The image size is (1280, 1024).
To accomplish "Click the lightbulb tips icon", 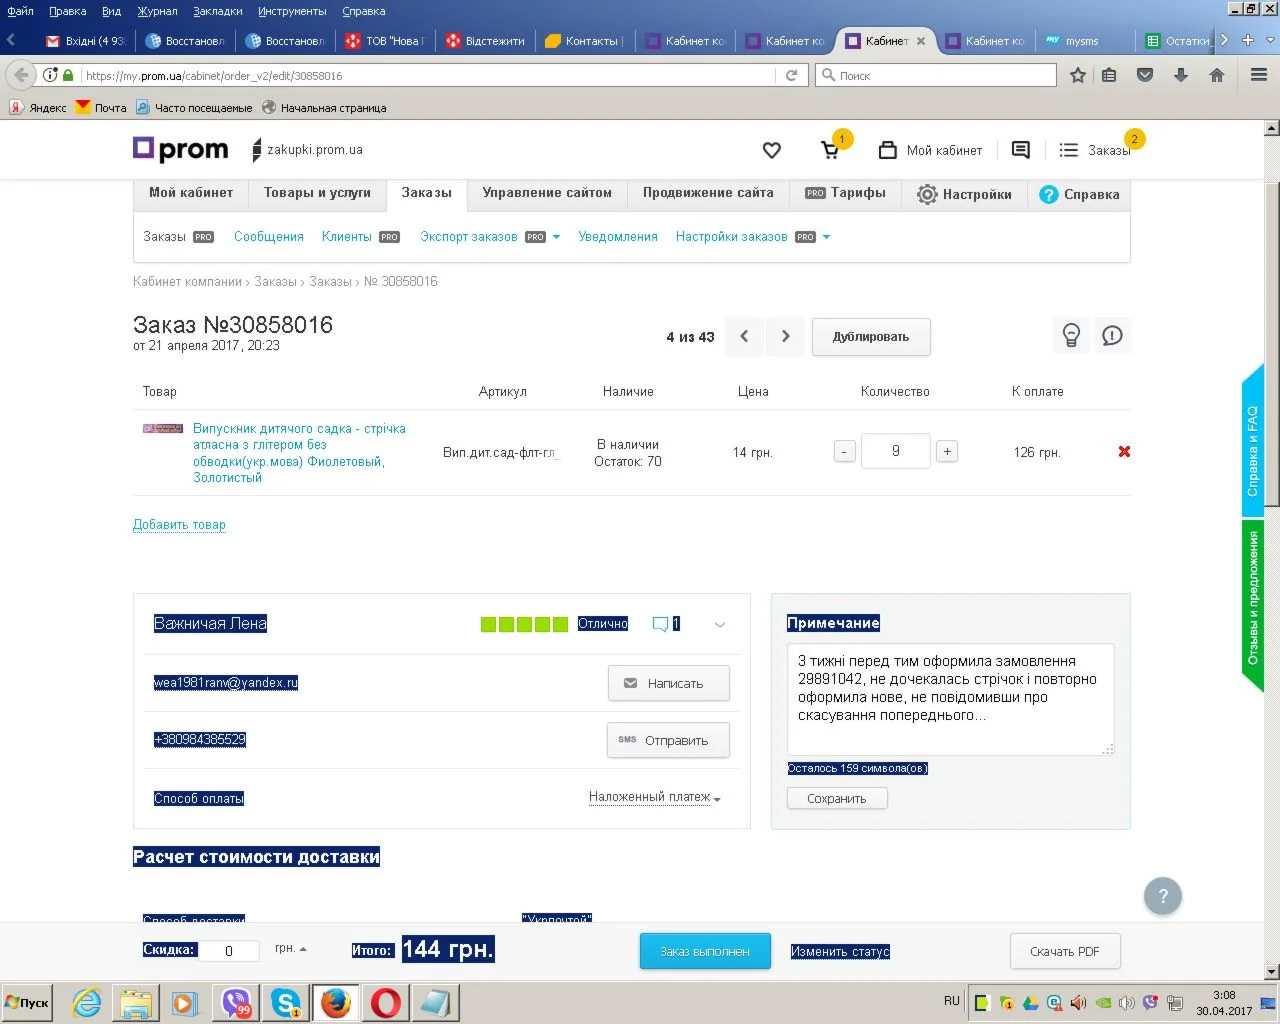I will pos(1071,336).
